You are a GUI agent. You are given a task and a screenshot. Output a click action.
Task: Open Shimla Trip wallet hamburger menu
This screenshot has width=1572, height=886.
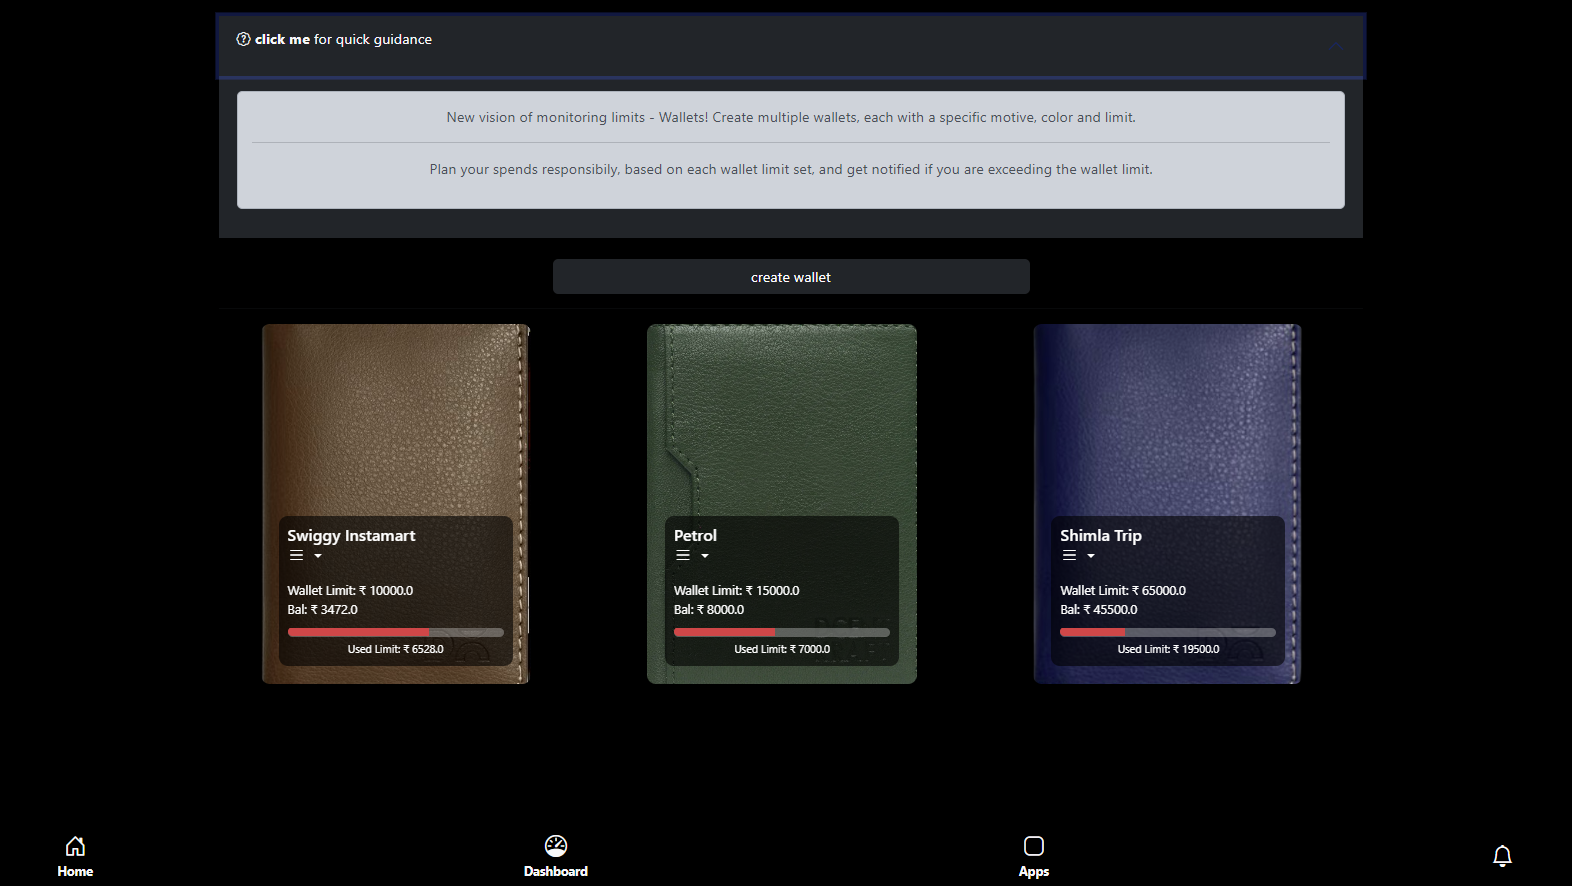1069,556
